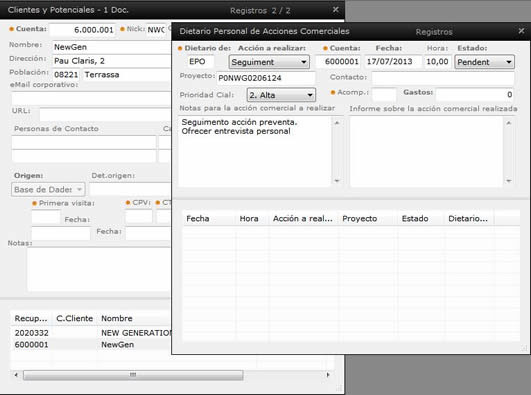The width and height of the screenshot is (531, 395).
Task: Click the postal code field 08221
Action: click(x=66, y=75)
